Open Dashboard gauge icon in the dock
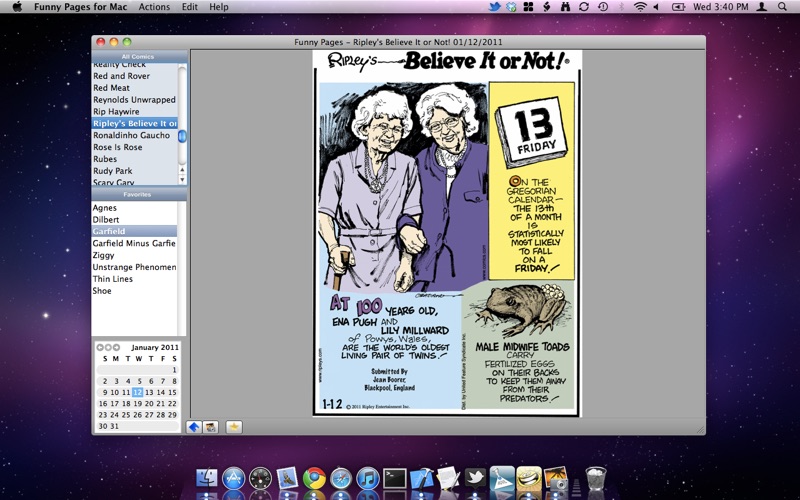 click(260, 479)
